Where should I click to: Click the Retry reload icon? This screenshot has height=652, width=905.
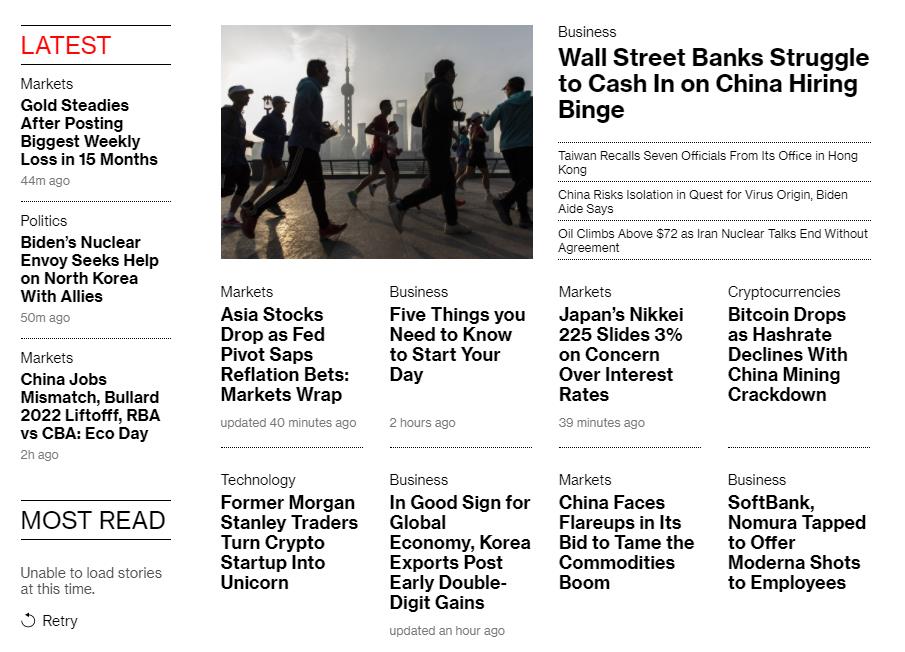[28, 621]
